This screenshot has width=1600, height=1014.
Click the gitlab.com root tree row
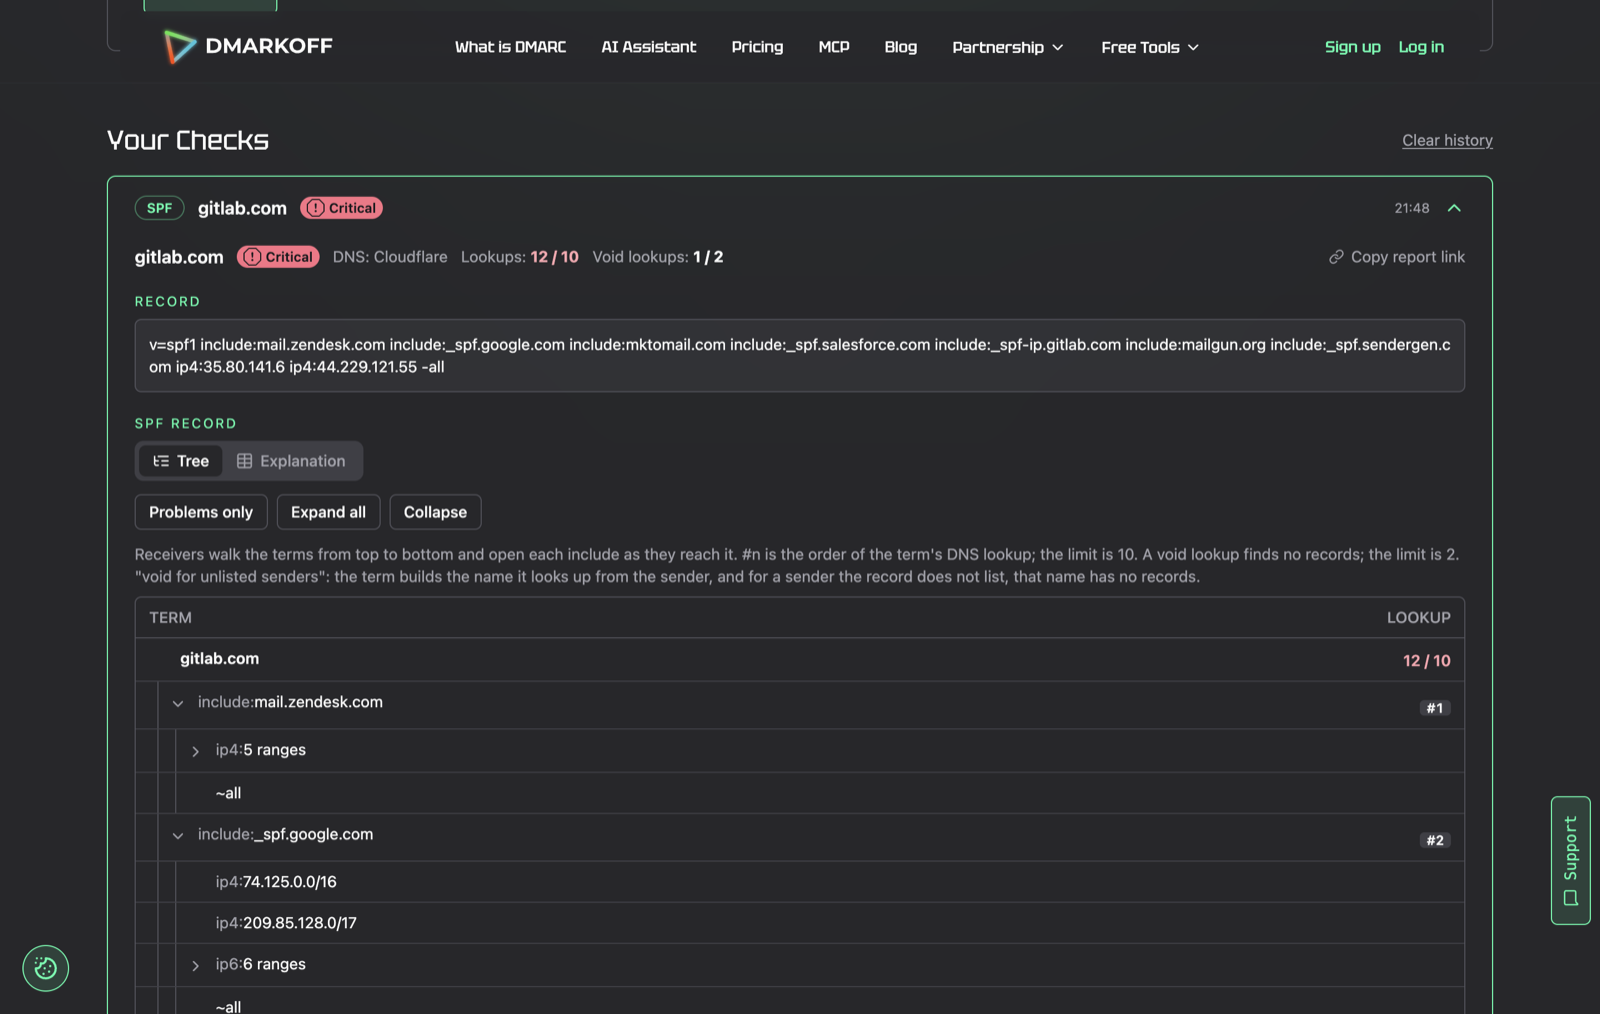point(800,660)
